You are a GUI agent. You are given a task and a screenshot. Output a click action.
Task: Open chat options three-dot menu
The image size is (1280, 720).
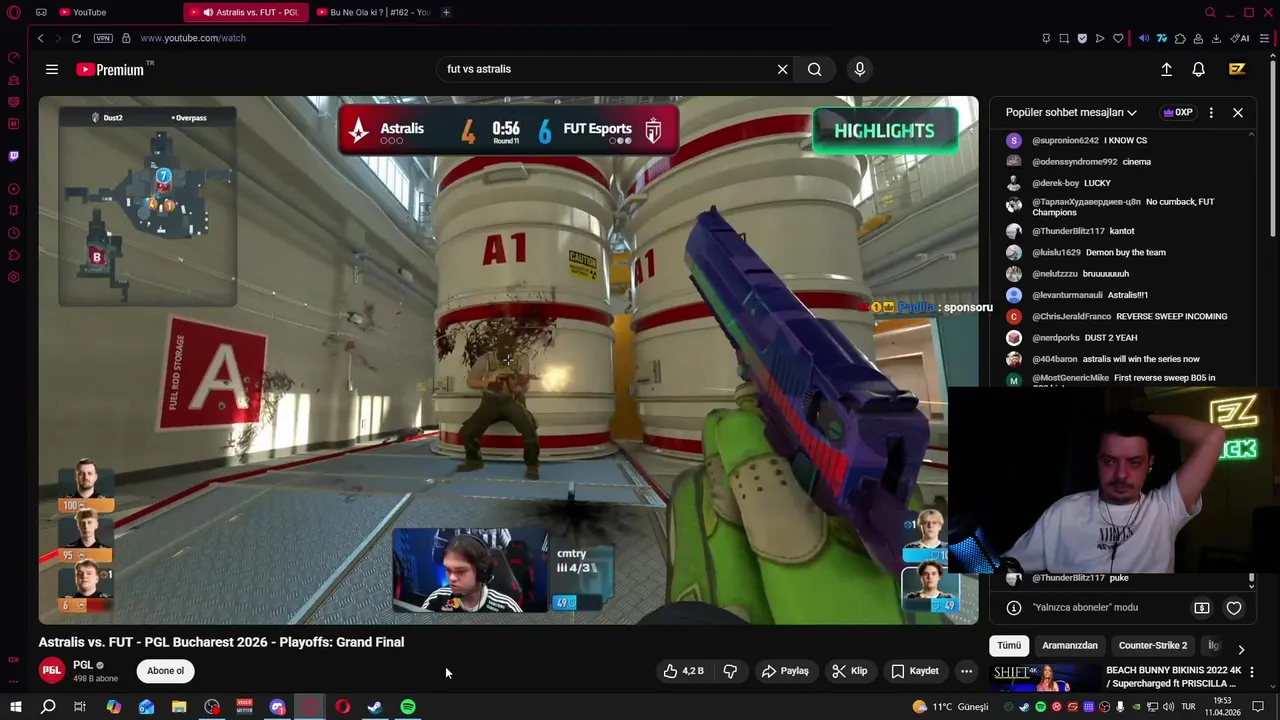point(1211,113)
